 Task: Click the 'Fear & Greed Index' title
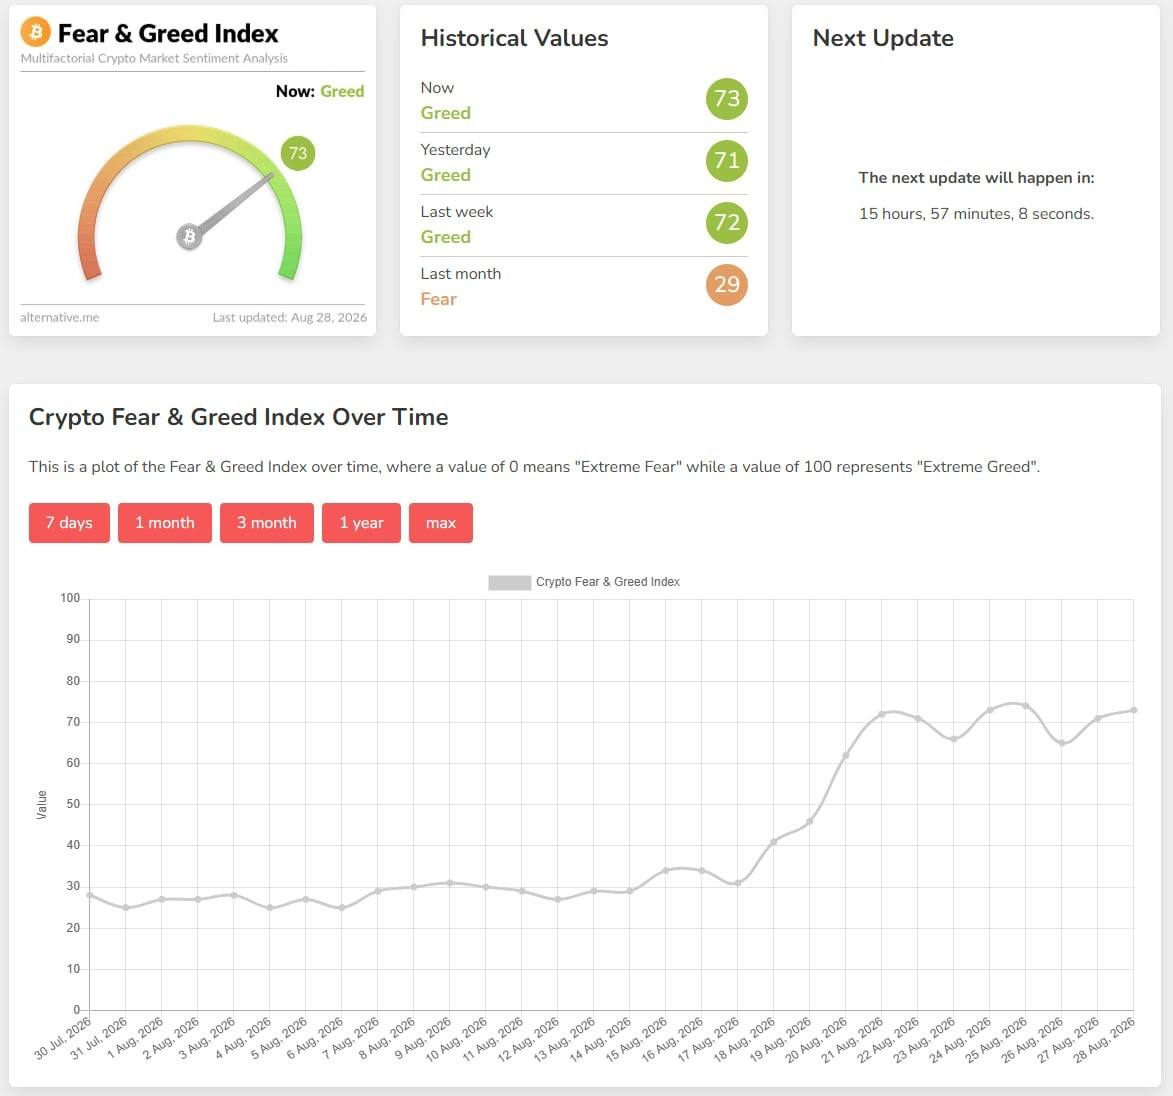[168, 34]
